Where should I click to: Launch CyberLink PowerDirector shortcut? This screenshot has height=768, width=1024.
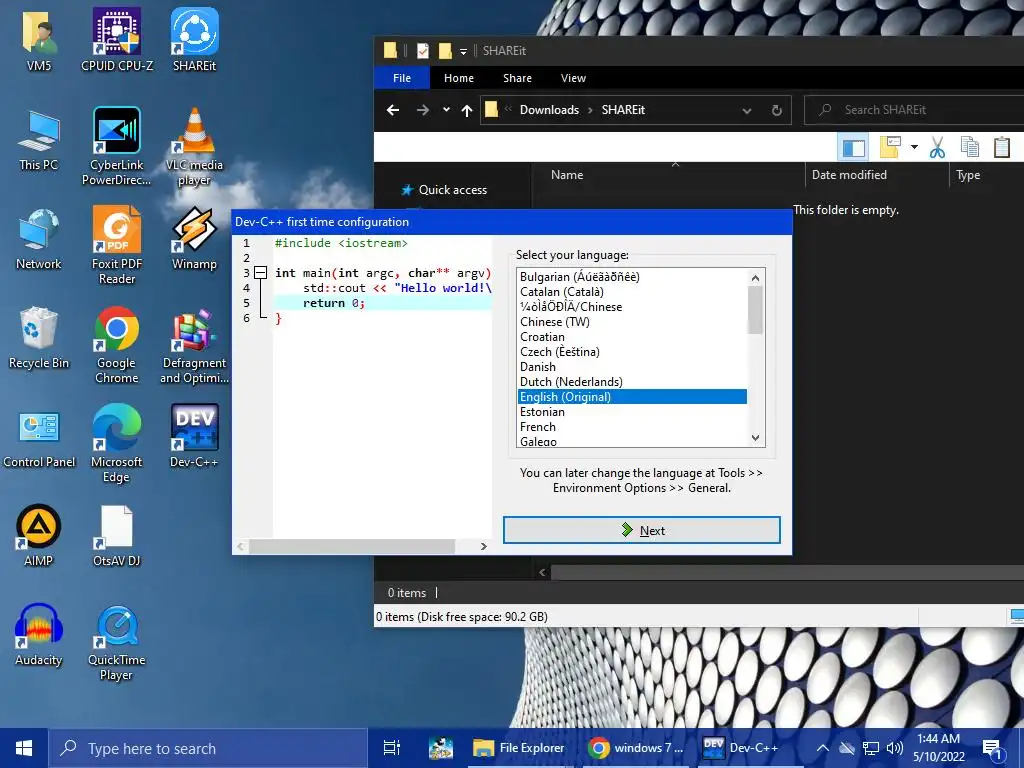(x=117, y=146)
